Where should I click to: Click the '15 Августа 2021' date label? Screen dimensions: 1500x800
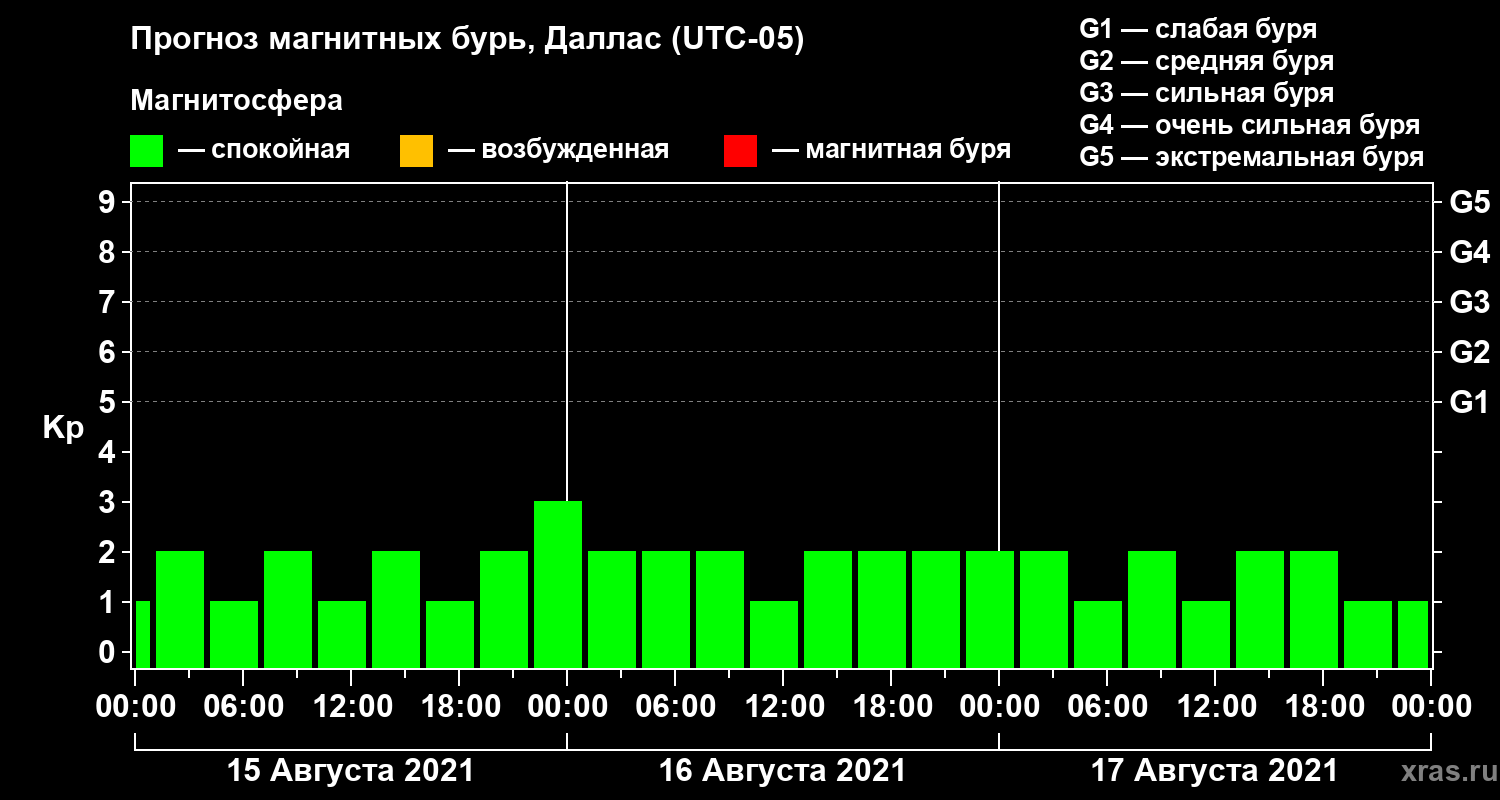351,771
